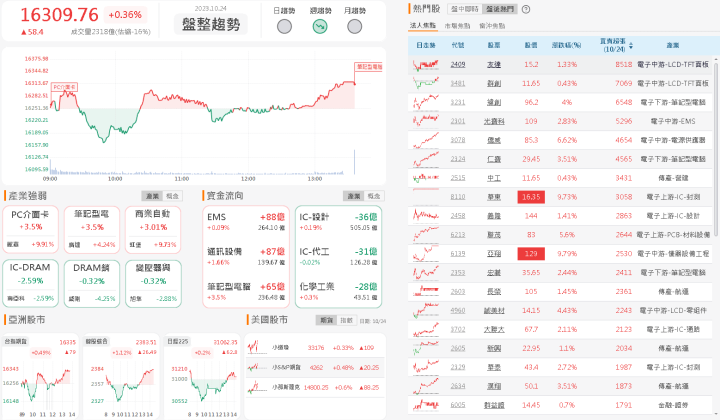Image resolution: width=720 pixels, height=420 pixels.
Task: Sort table by 漲跌幅(%) column header
Action: [x=566, y=45]
